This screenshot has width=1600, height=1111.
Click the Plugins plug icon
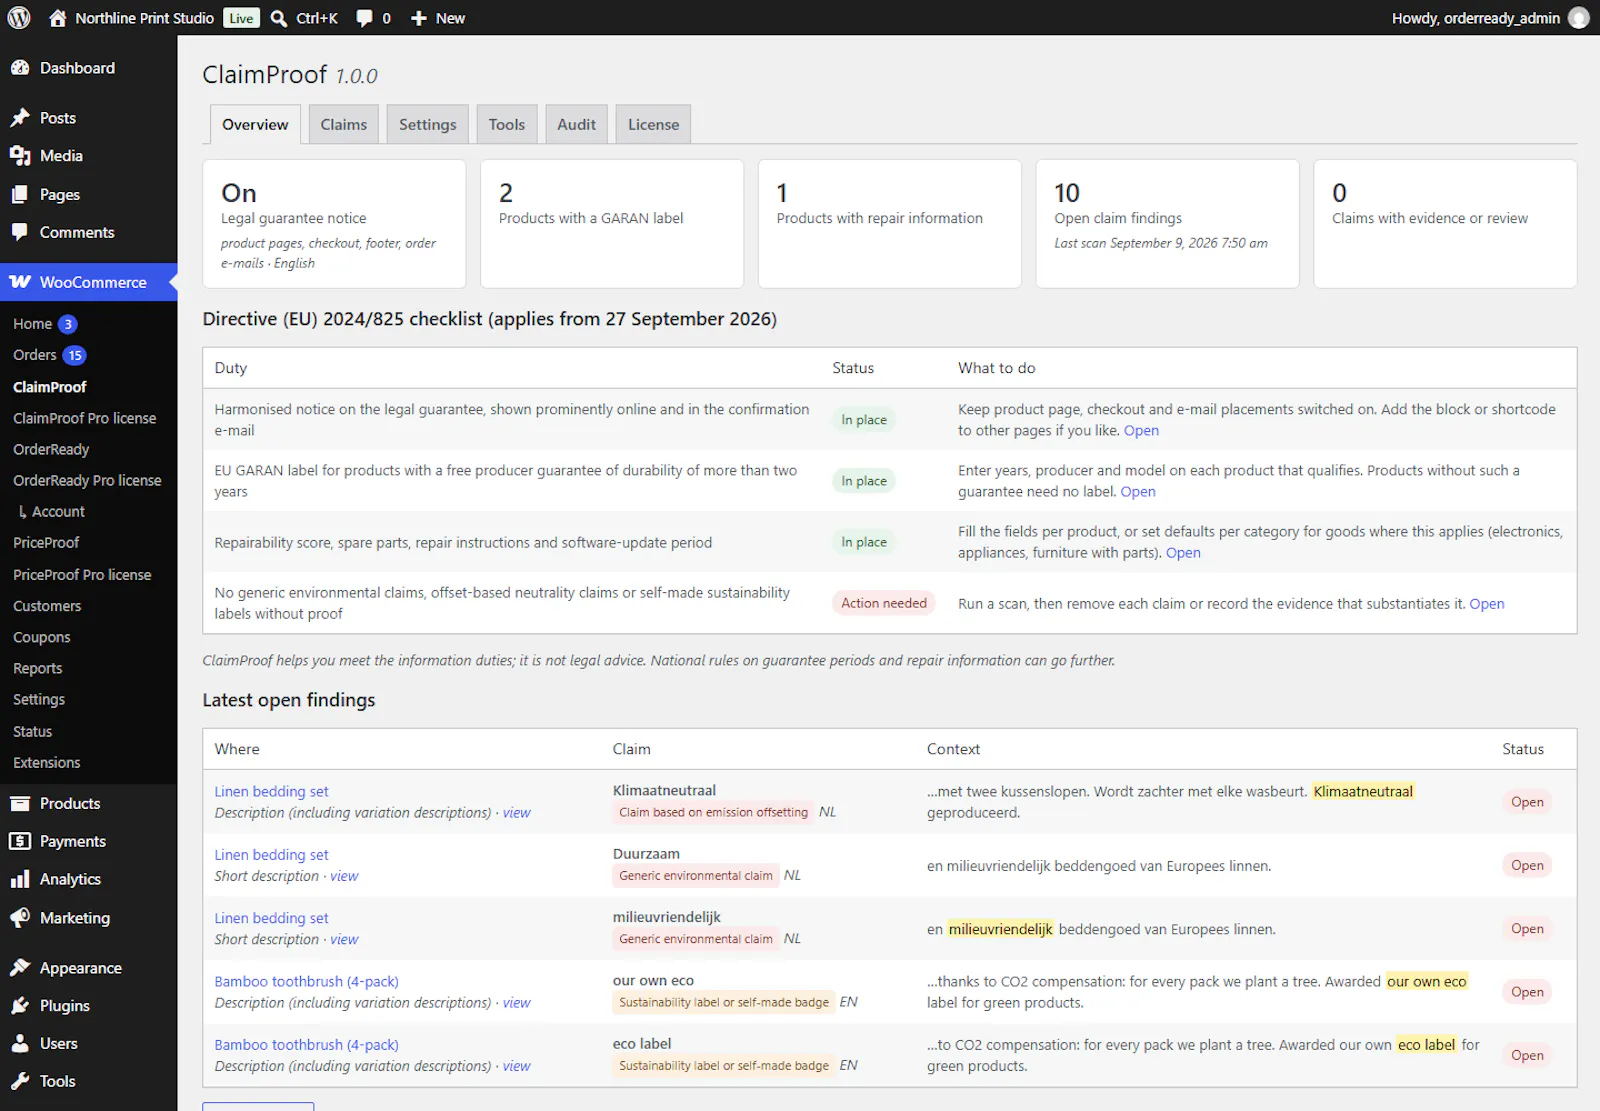pyautogui.click(x=20, y=1006)
